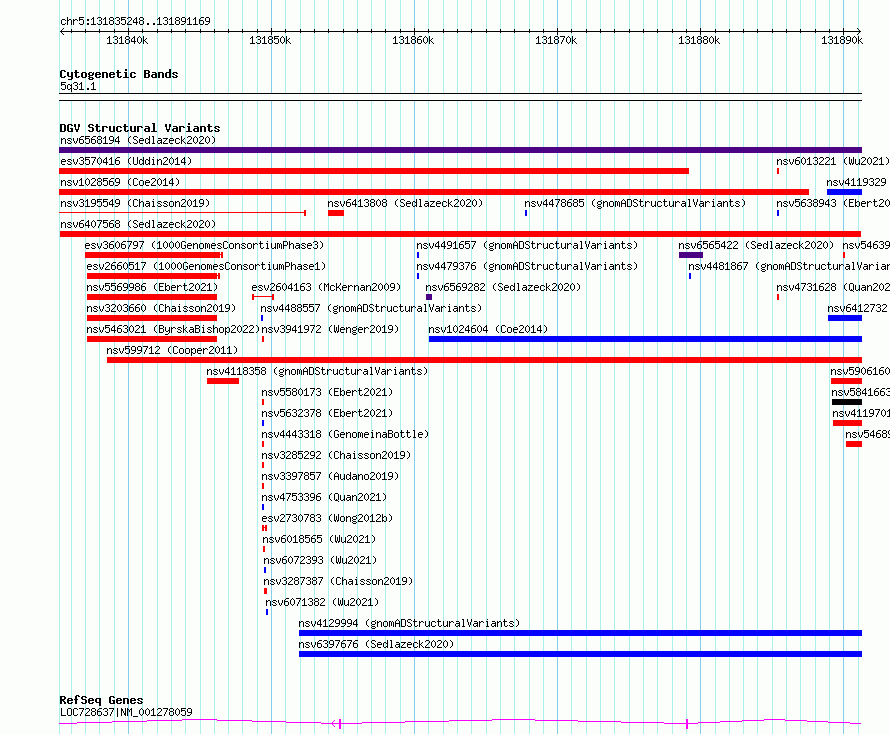Viewport: 890px width, 734px height.
Task: Click the purple bar under nsv6568194
Action: tap(460, 150)
